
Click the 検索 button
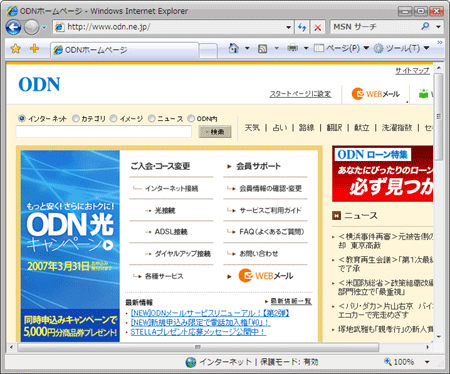point(215,132)
